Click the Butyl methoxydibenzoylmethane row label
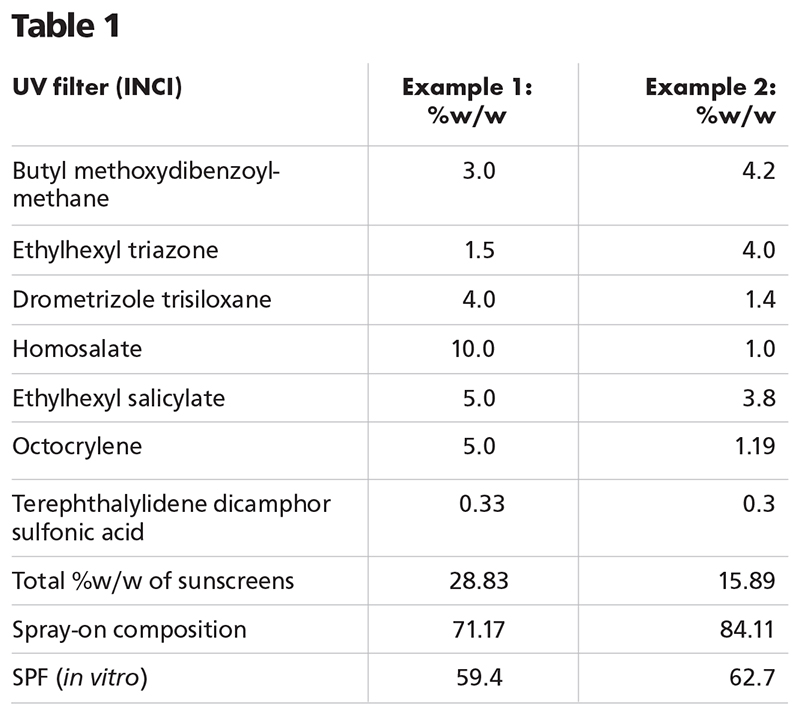The width and height of the screenshot is (800, 717). [x=146, y=184]
